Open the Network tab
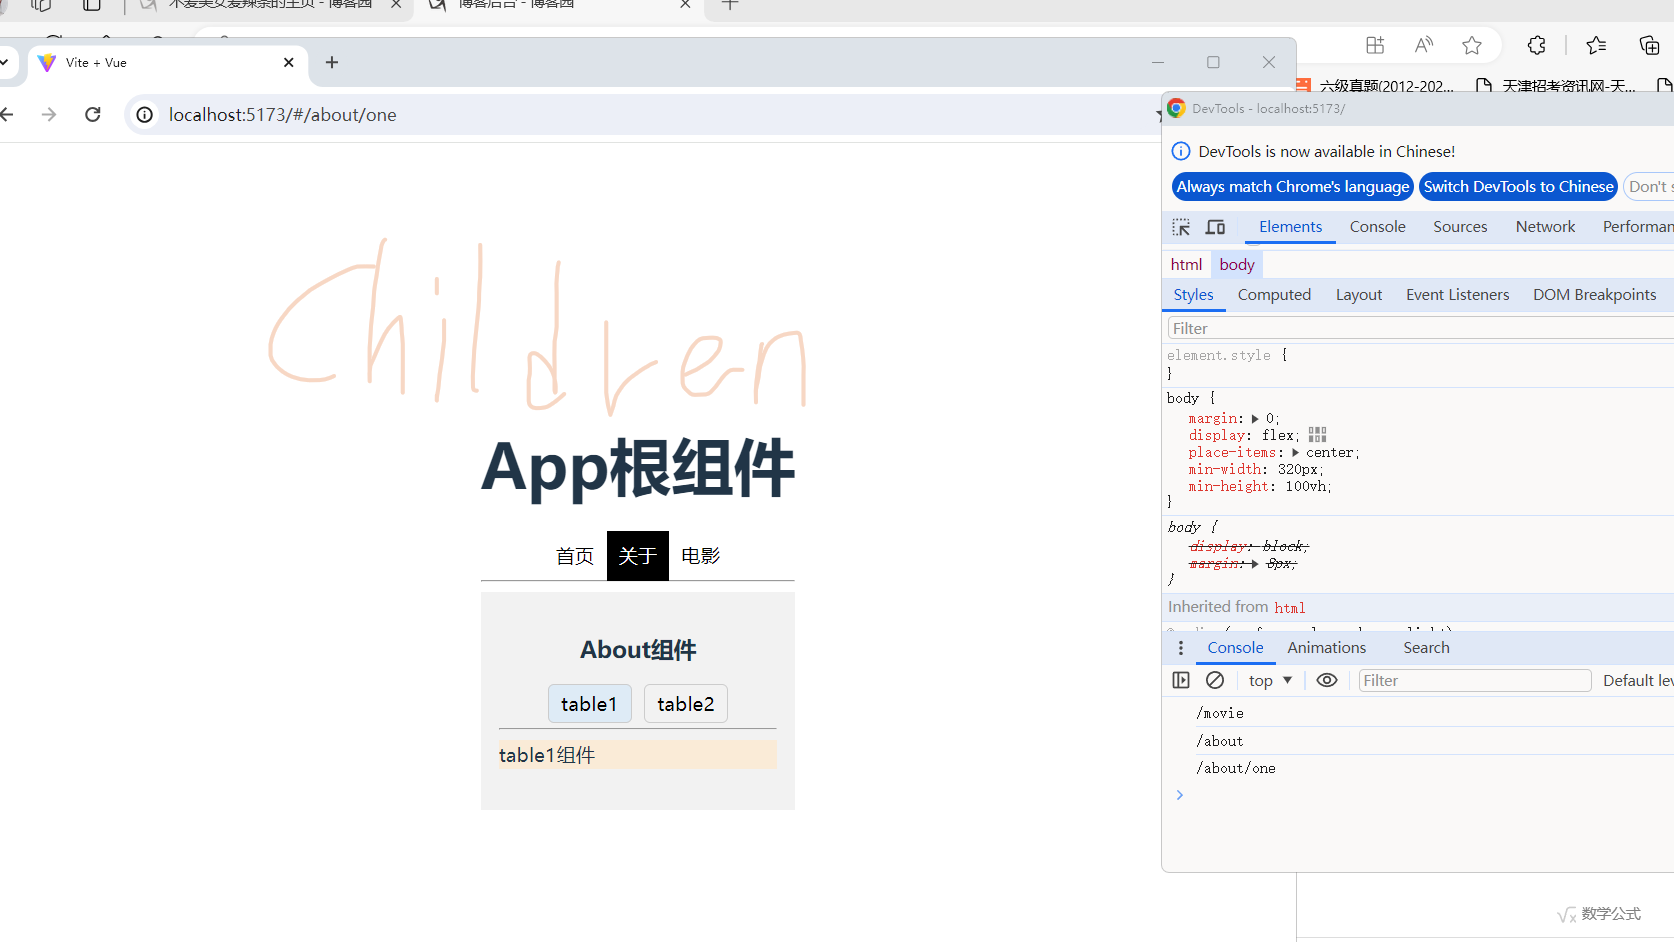1674x942 pixels. (x=1545, y=227)
